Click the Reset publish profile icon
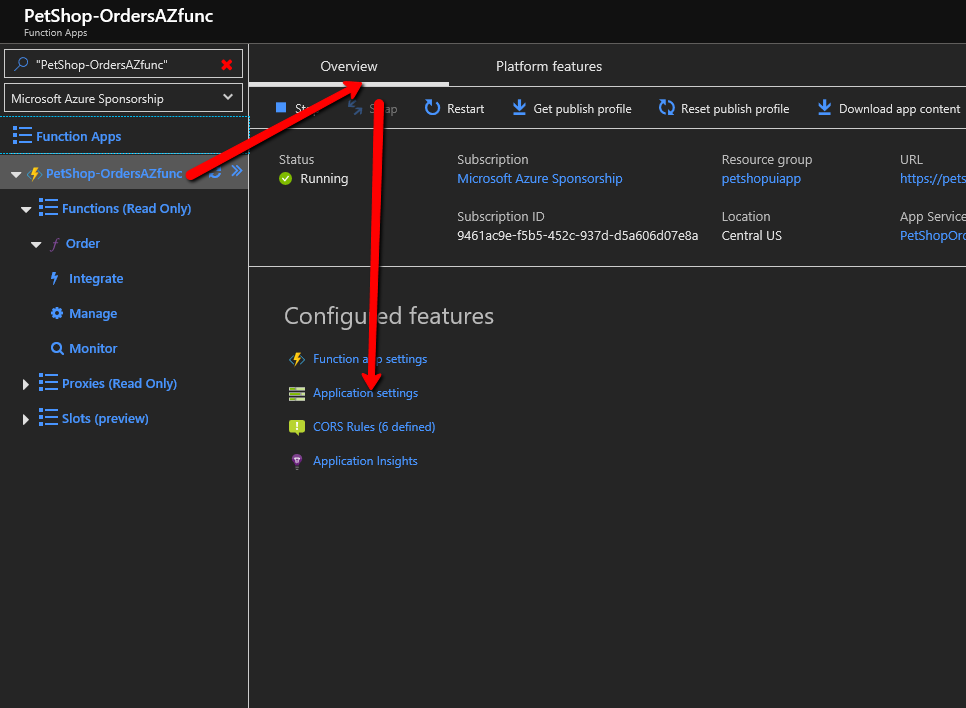The image size is (966, 708). [x=667, y=108]
